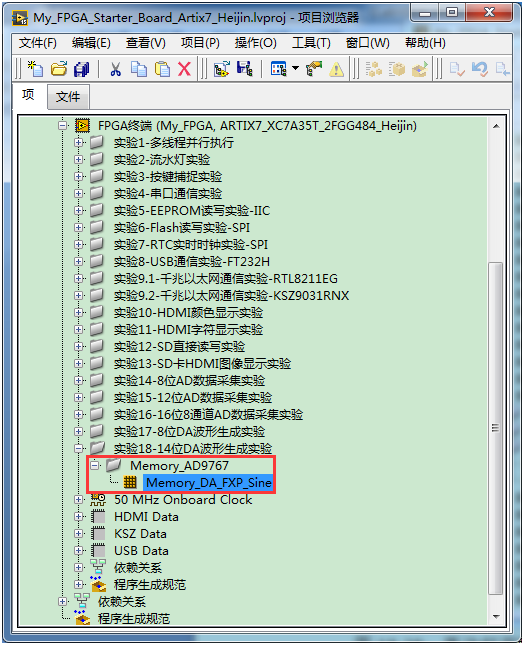The image size is (524, 645).
Task: Click the New Project toolbar icon
Action: click(35, 69)
